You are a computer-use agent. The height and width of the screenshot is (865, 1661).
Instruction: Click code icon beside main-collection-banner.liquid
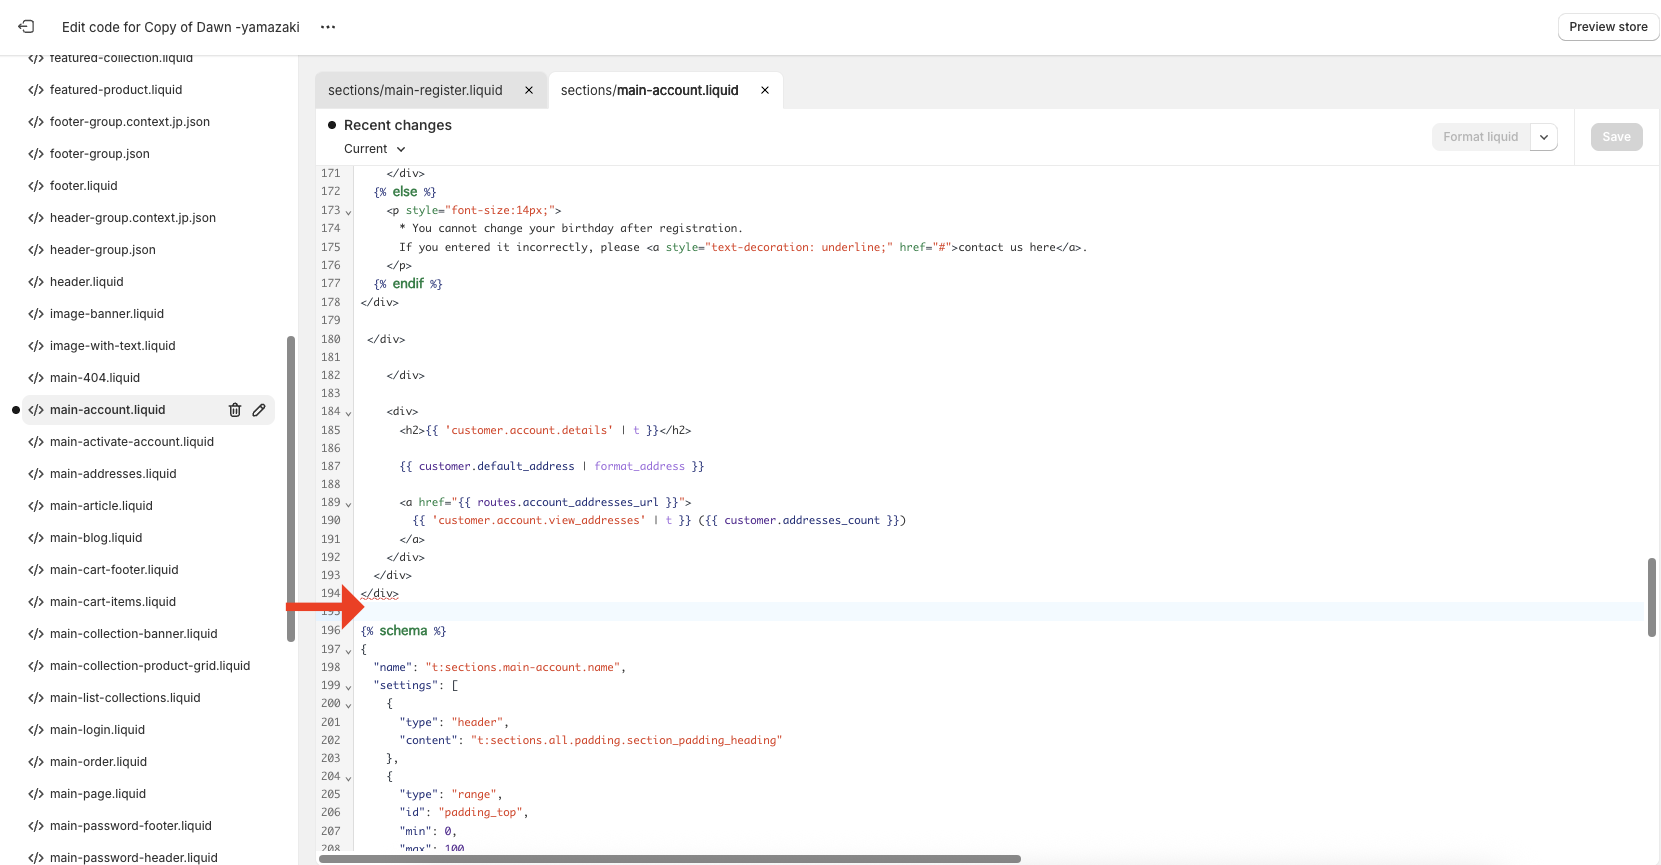tap(36, 634)
